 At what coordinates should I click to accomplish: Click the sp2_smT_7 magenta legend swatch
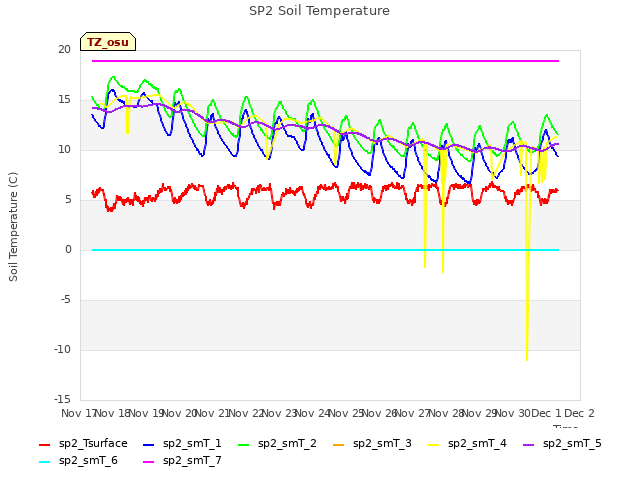click(149, 462)
